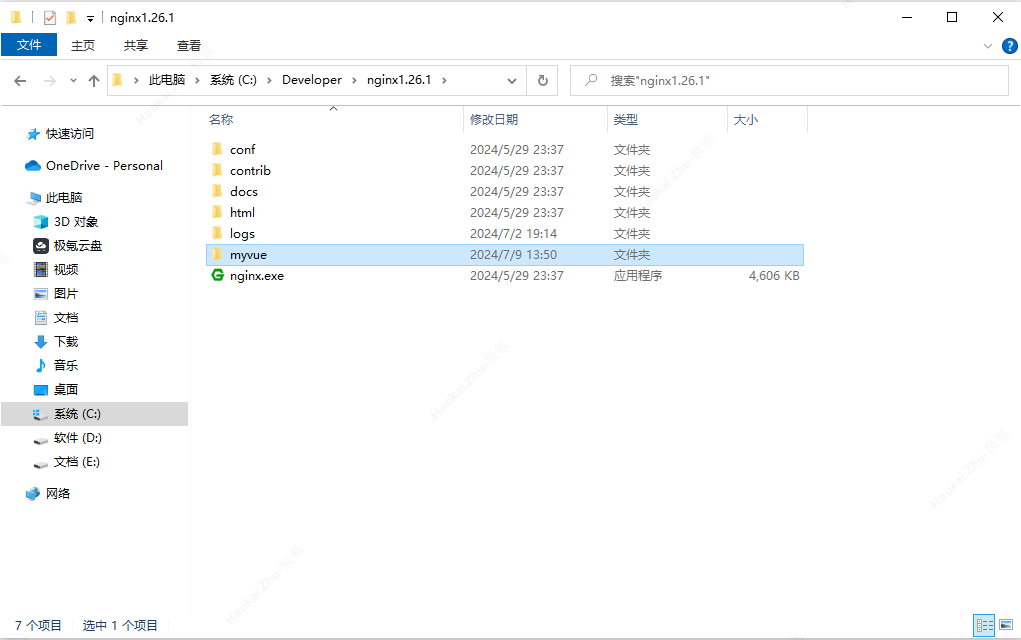Switch to details view in status bar

983,624
